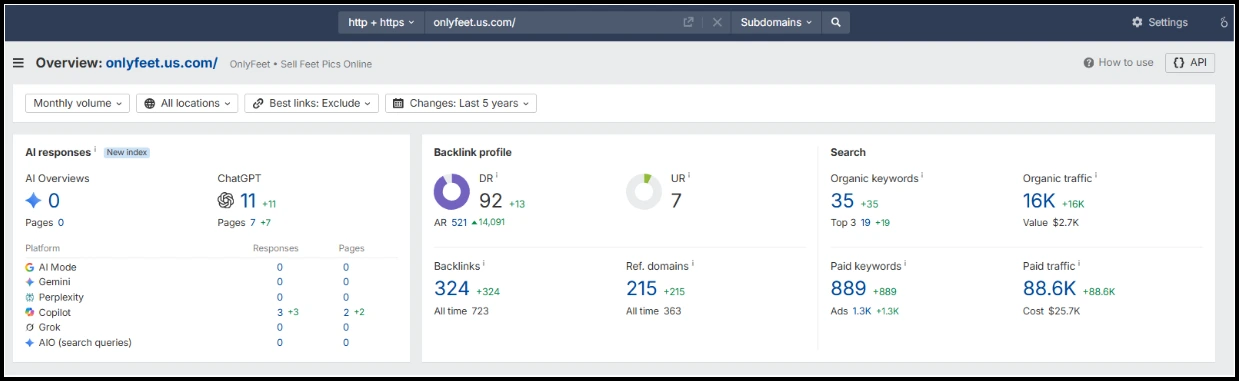Click the Copilot platform icon
The image size is (1239, 381).
point(30,313)
